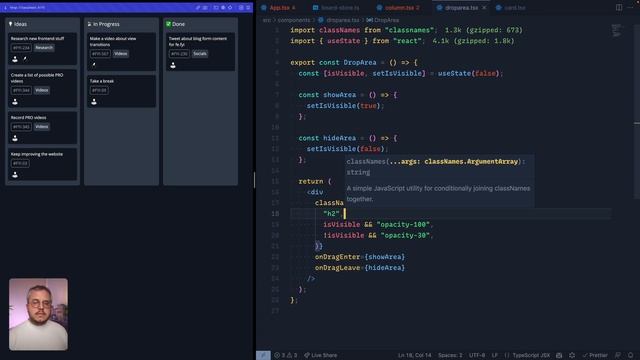Click user avatar on 'Tweet about blog' card
This screenshot has width=640, height=360.
click(173, 65)
